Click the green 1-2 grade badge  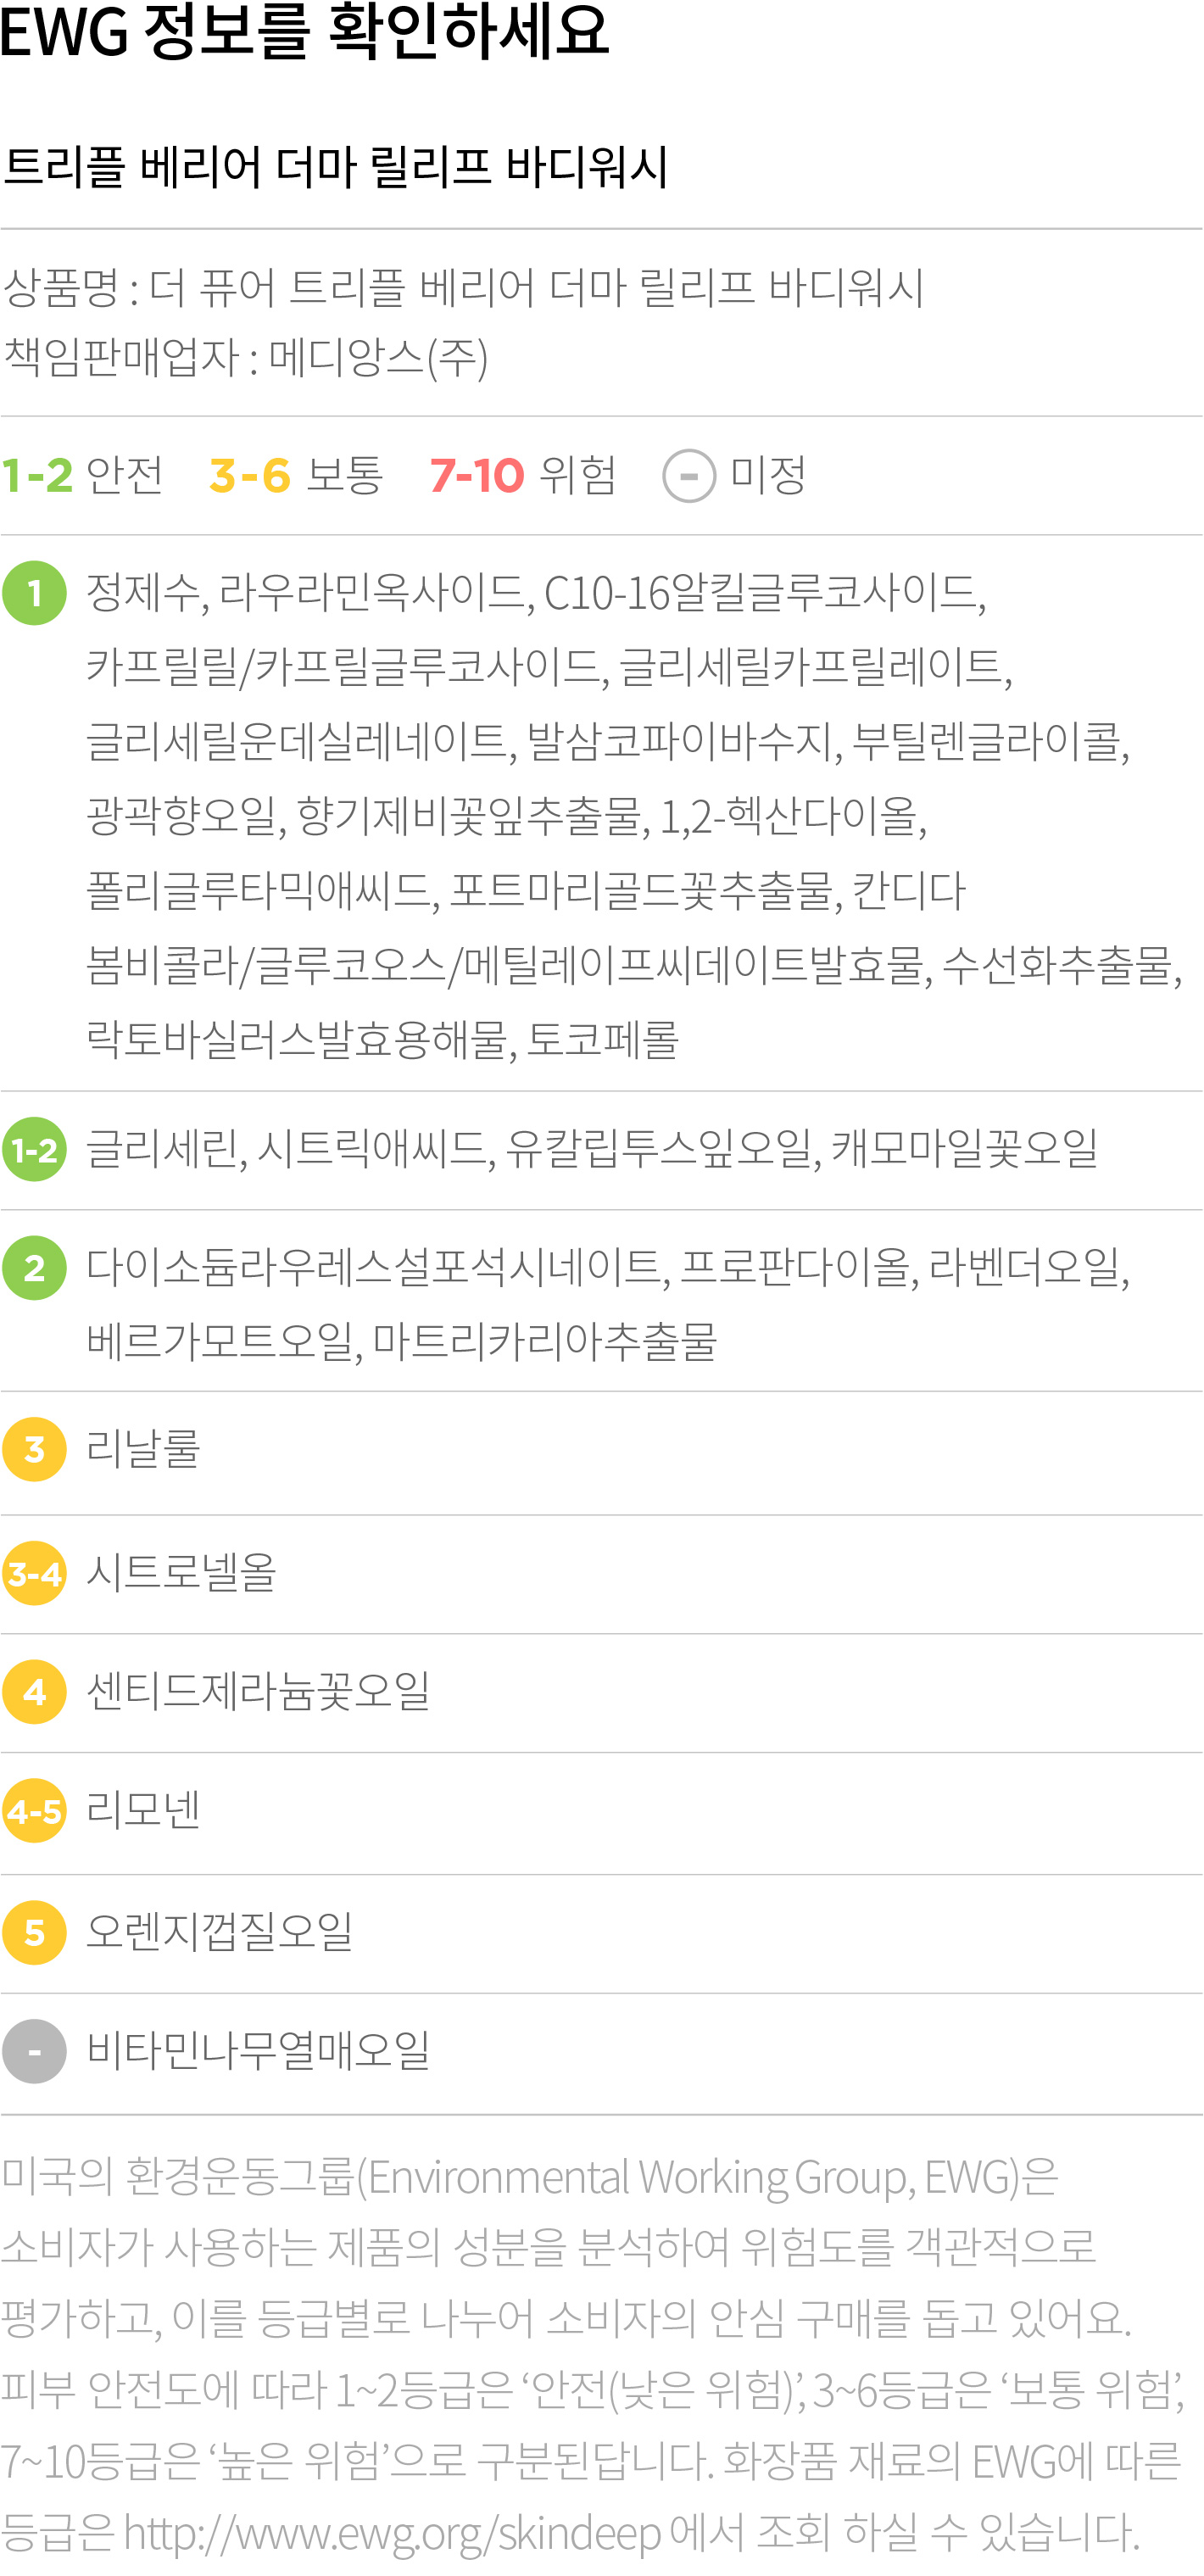pos(35,1150)
